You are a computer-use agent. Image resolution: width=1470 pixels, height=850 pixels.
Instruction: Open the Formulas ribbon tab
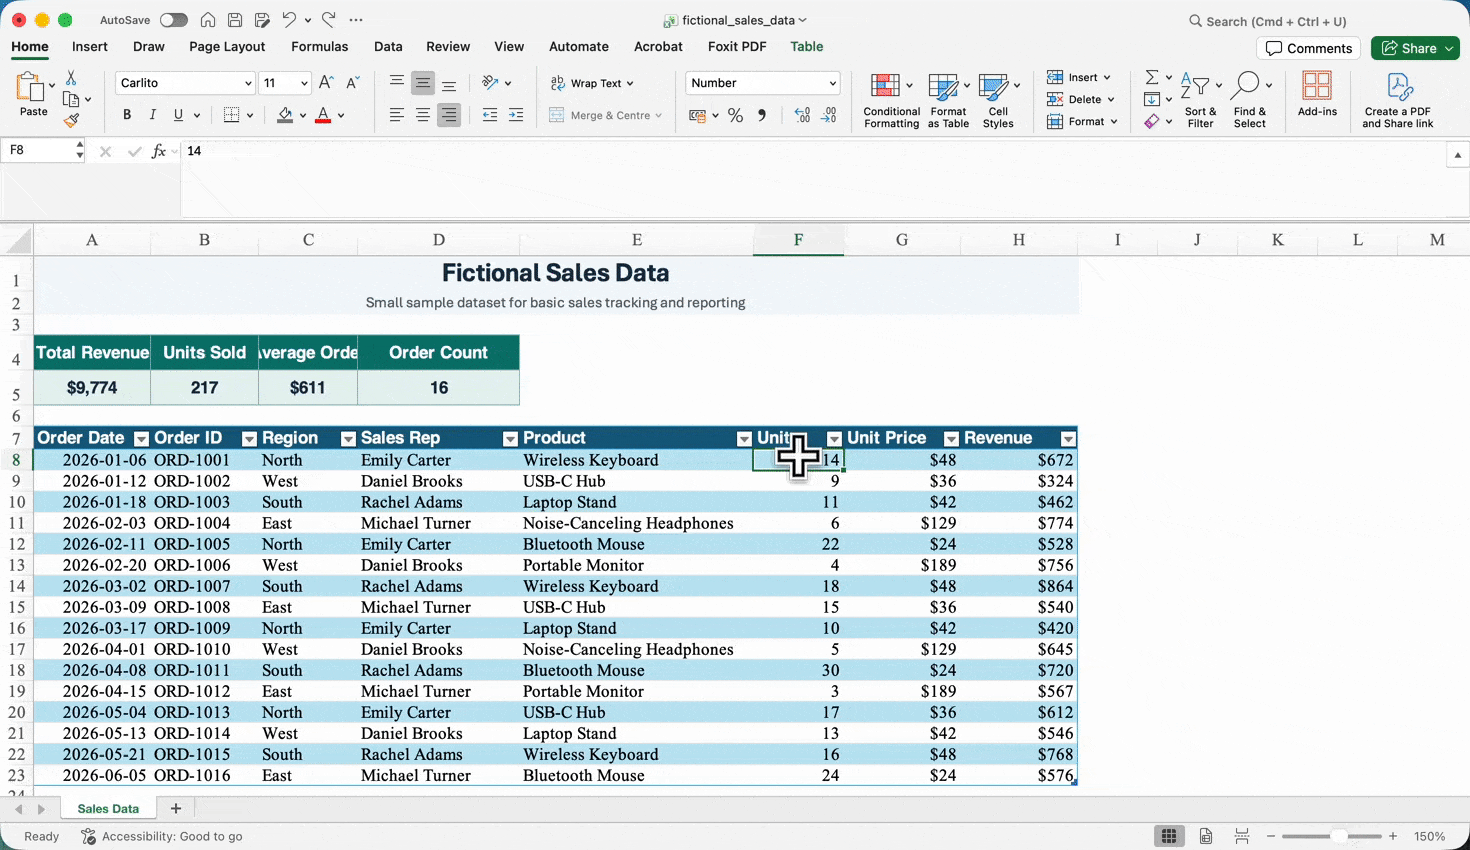(x=319, y=46)
